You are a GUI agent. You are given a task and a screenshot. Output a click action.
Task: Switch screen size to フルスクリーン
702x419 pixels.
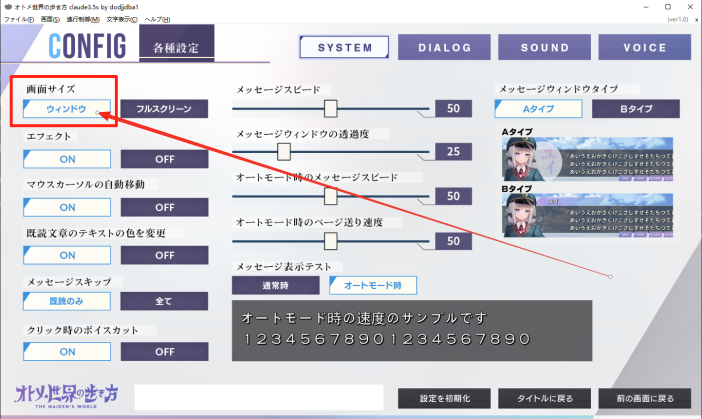[x=164, y=108]
